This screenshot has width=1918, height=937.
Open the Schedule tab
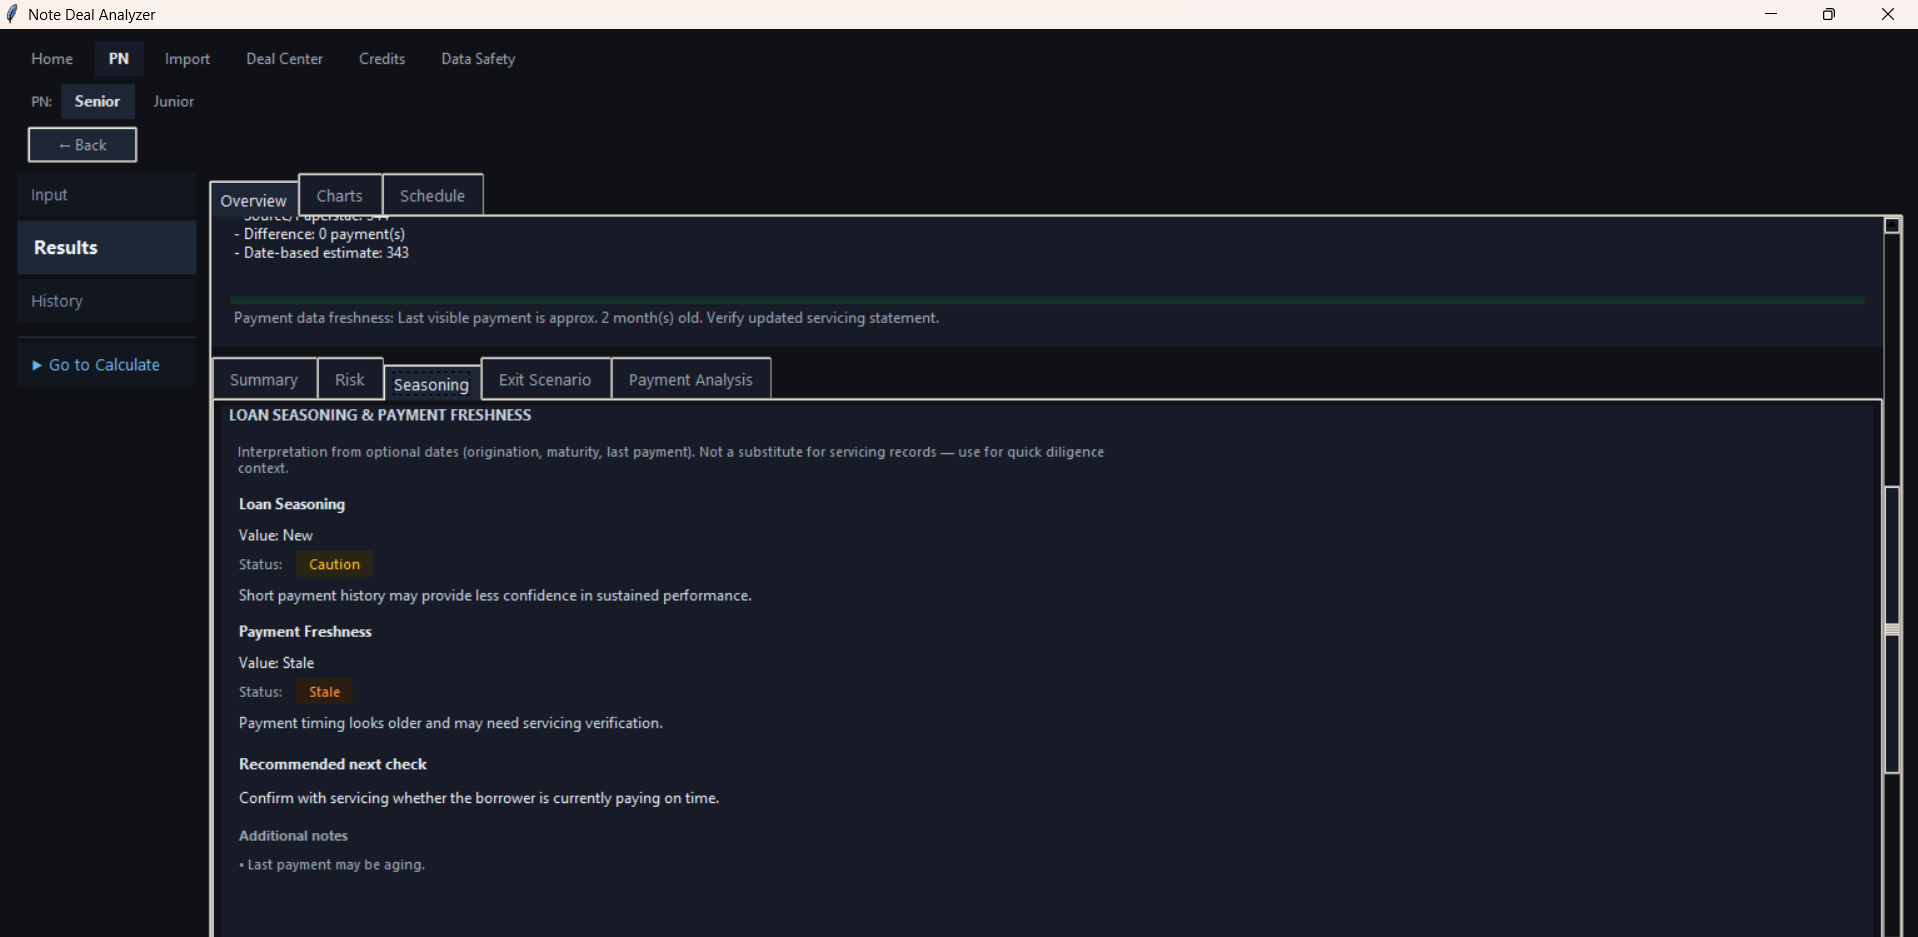pos(433,196)
